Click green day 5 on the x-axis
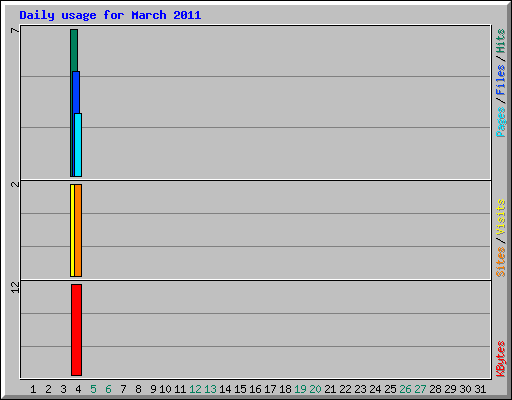 click(93, 389)
